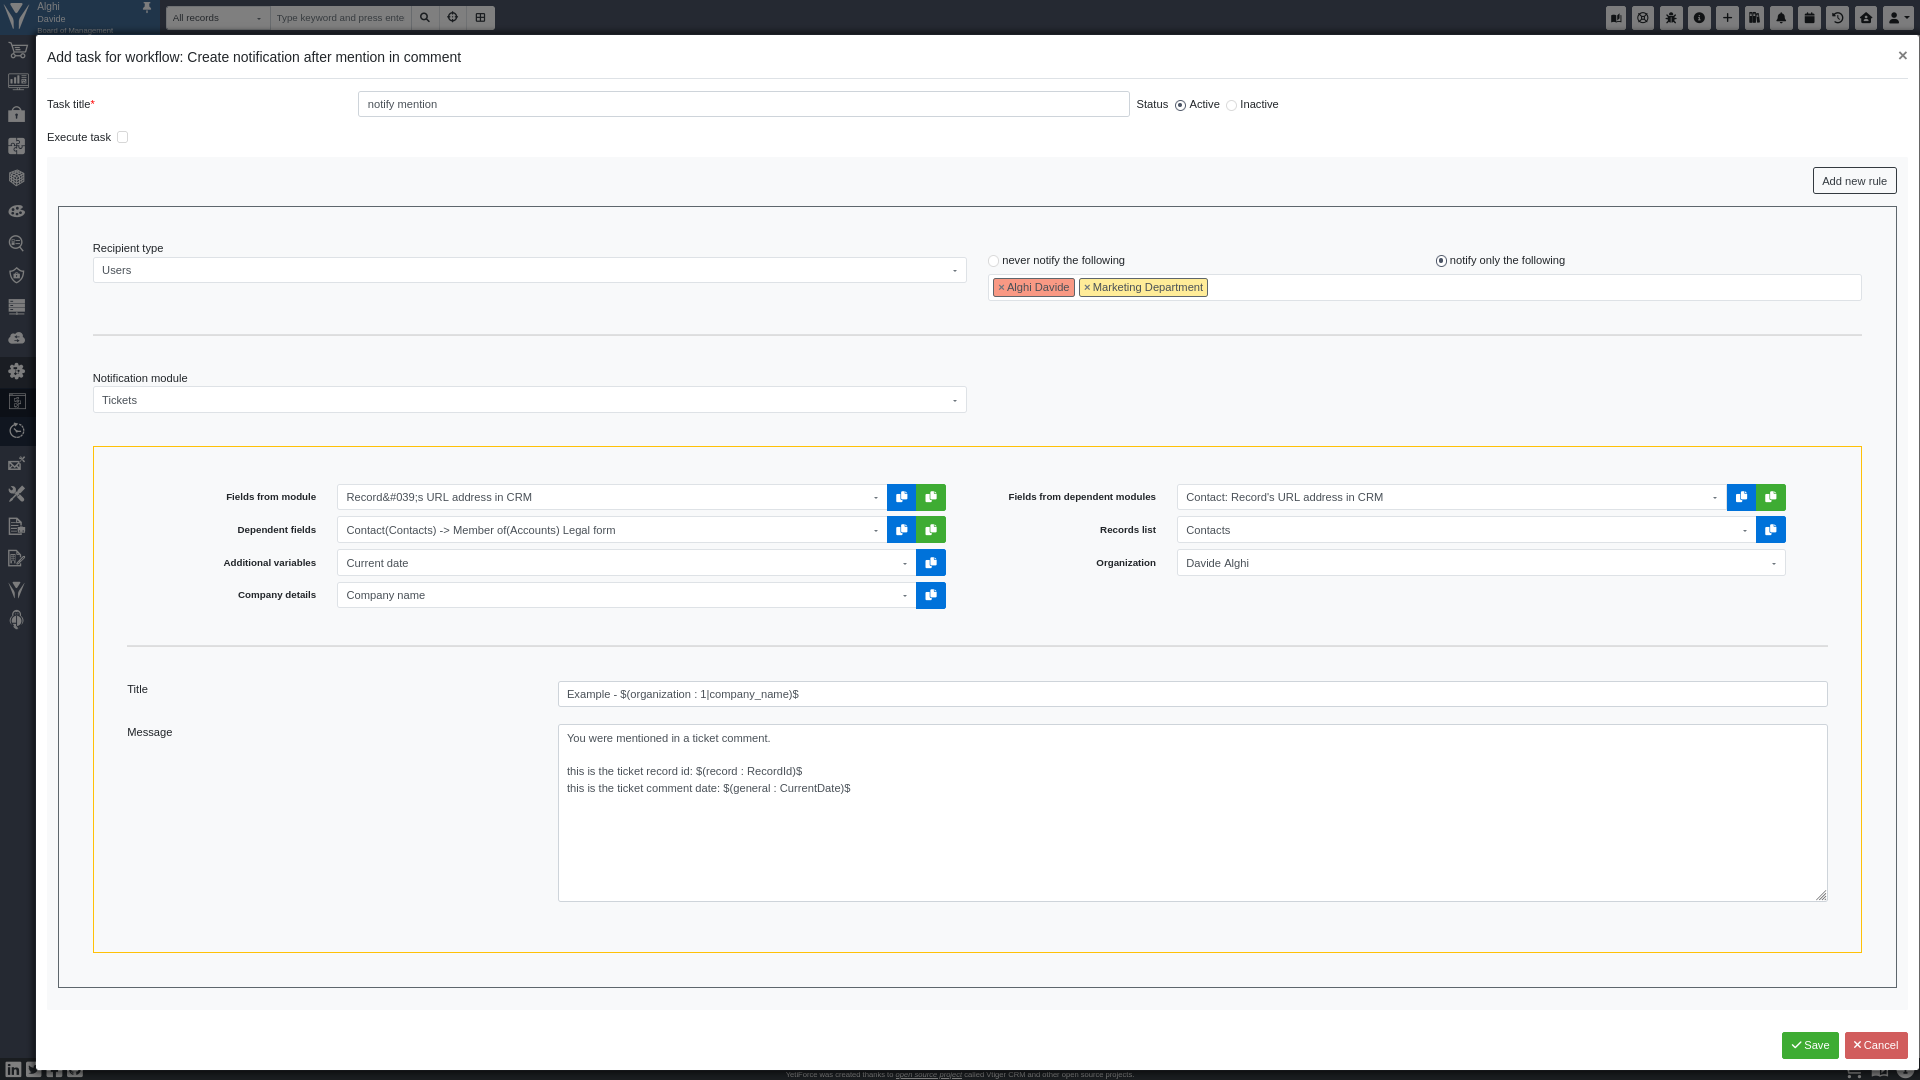Viewport: 1920px width, 1080px height.
Task: Select 'never notify the following' radio
Action: [x=993, y=261]
